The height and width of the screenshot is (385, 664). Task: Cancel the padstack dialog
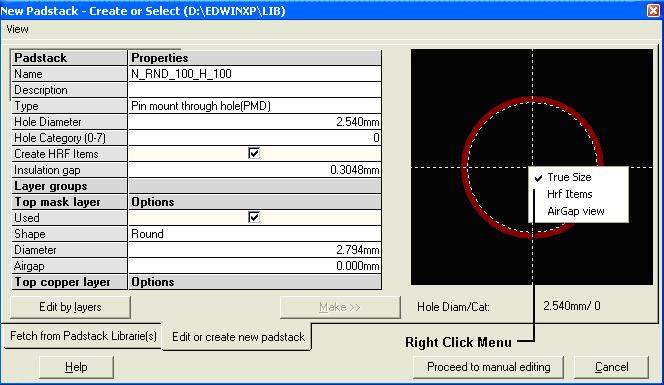(x=611, y=367)
